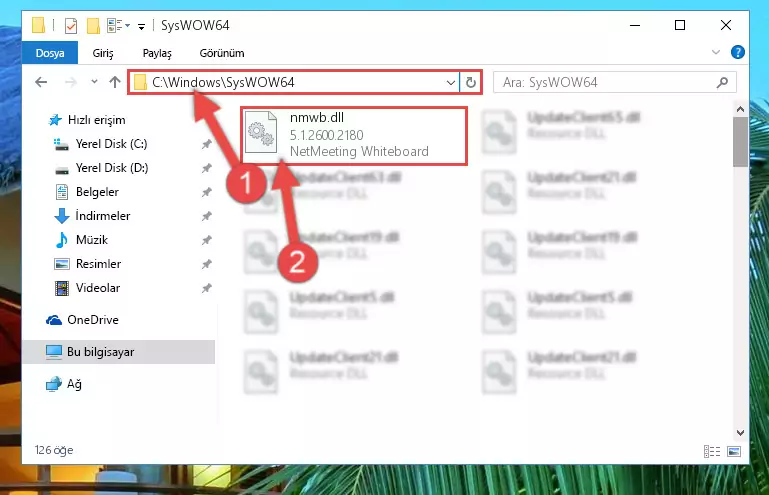Switch to the Görünüm ribbon tab
Screen dimensions: 769x495
(222, 53)
